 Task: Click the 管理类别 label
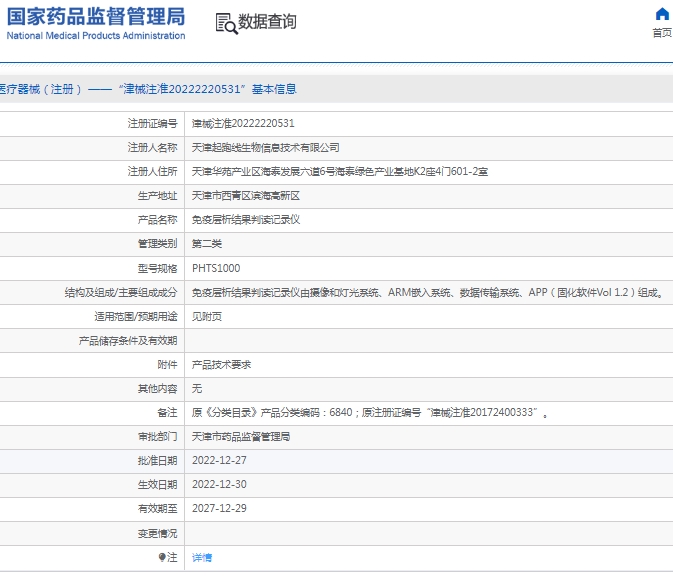158,244
